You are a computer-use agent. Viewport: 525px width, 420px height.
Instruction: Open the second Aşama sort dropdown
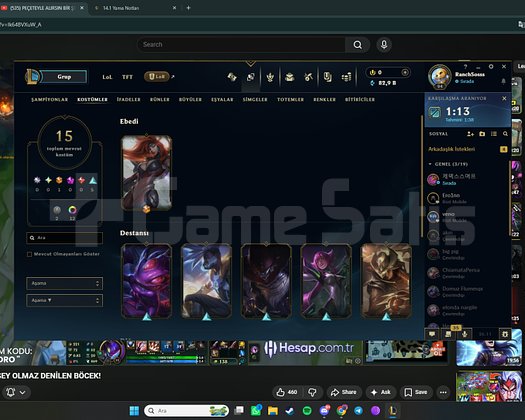click(64, 300)
